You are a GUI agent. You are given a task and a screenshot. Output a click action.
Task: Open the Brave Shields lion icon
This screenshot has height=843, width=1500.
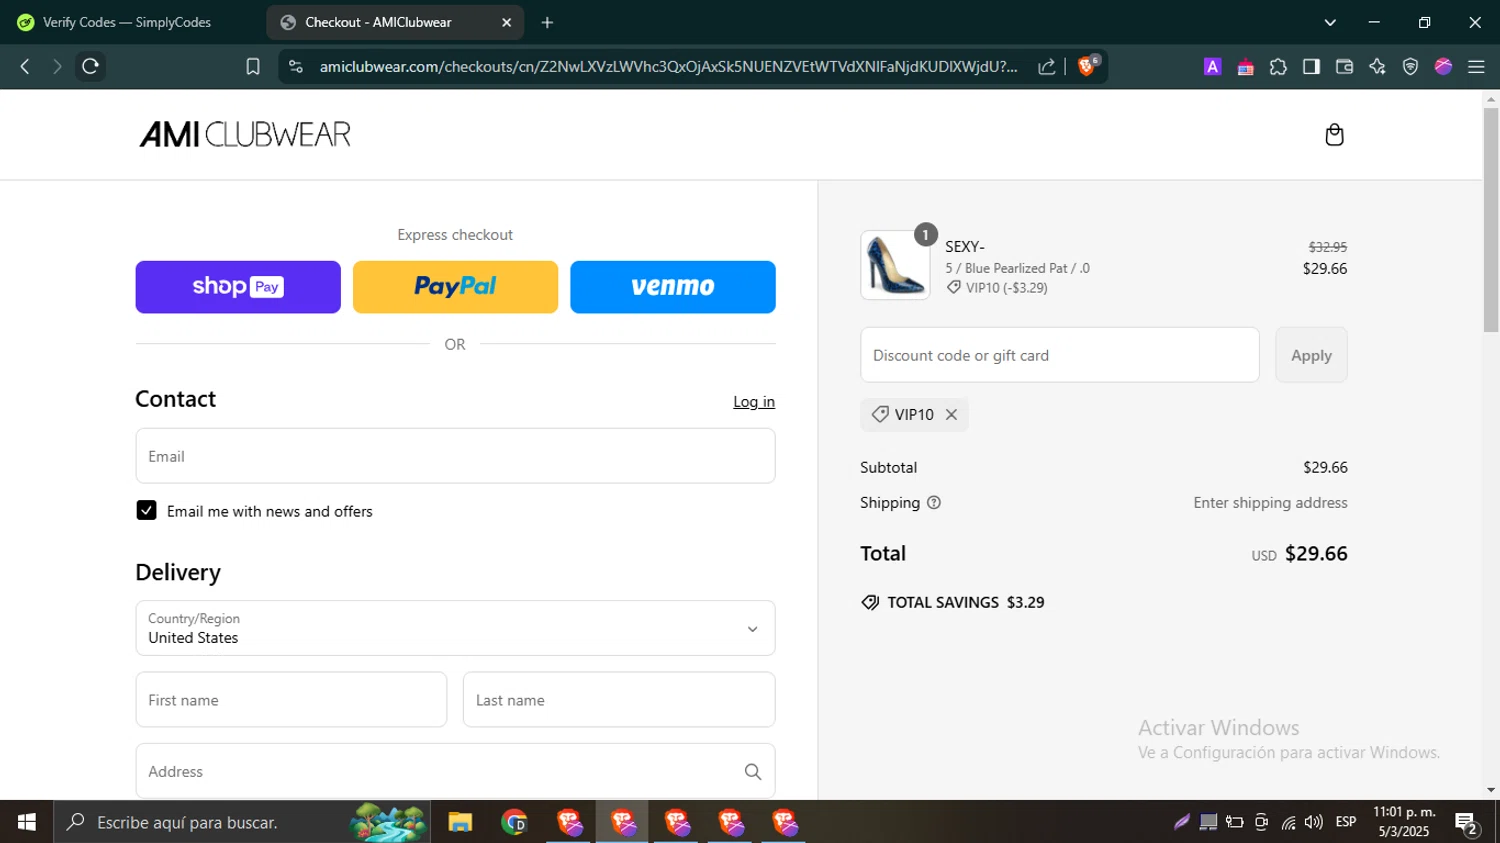(x=1088, y=66)
